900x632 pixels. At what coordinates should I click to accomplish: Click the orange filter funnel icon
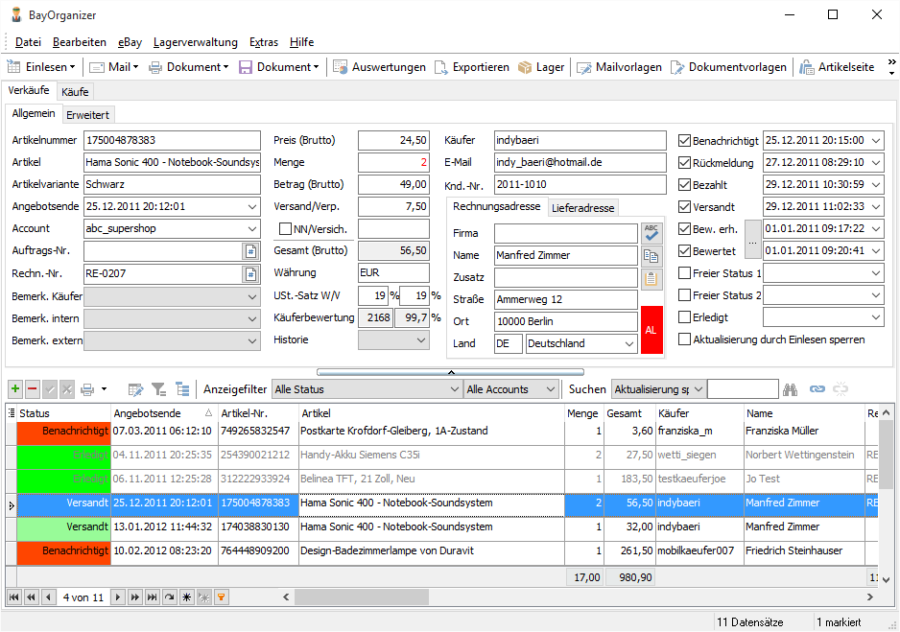[221, 597]
